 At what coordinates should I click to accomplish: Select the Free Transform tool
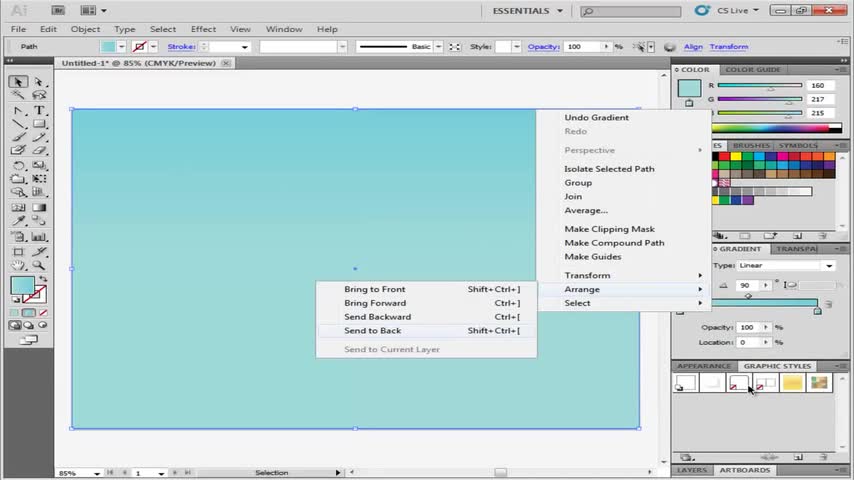pyautogui.click(x=39, y=179)
